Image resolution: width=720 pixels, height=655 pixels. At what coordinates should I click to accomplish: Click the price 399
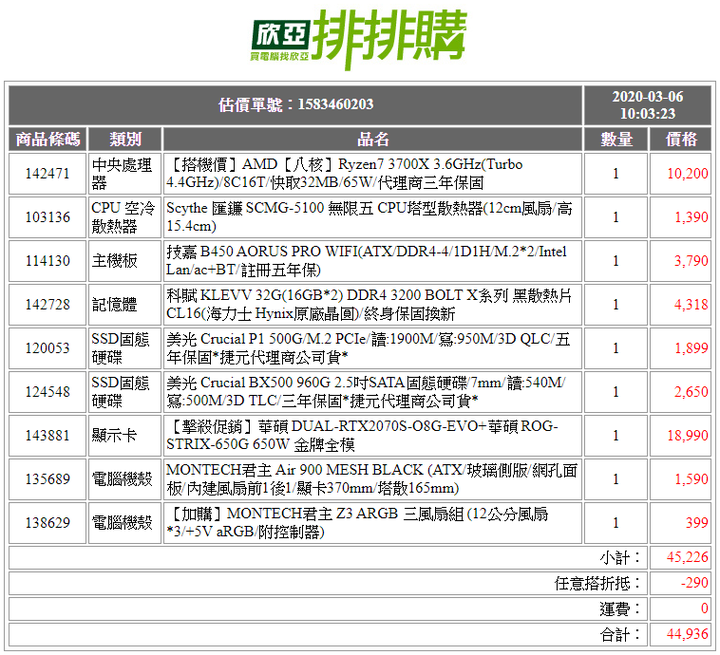click(697, 523)
